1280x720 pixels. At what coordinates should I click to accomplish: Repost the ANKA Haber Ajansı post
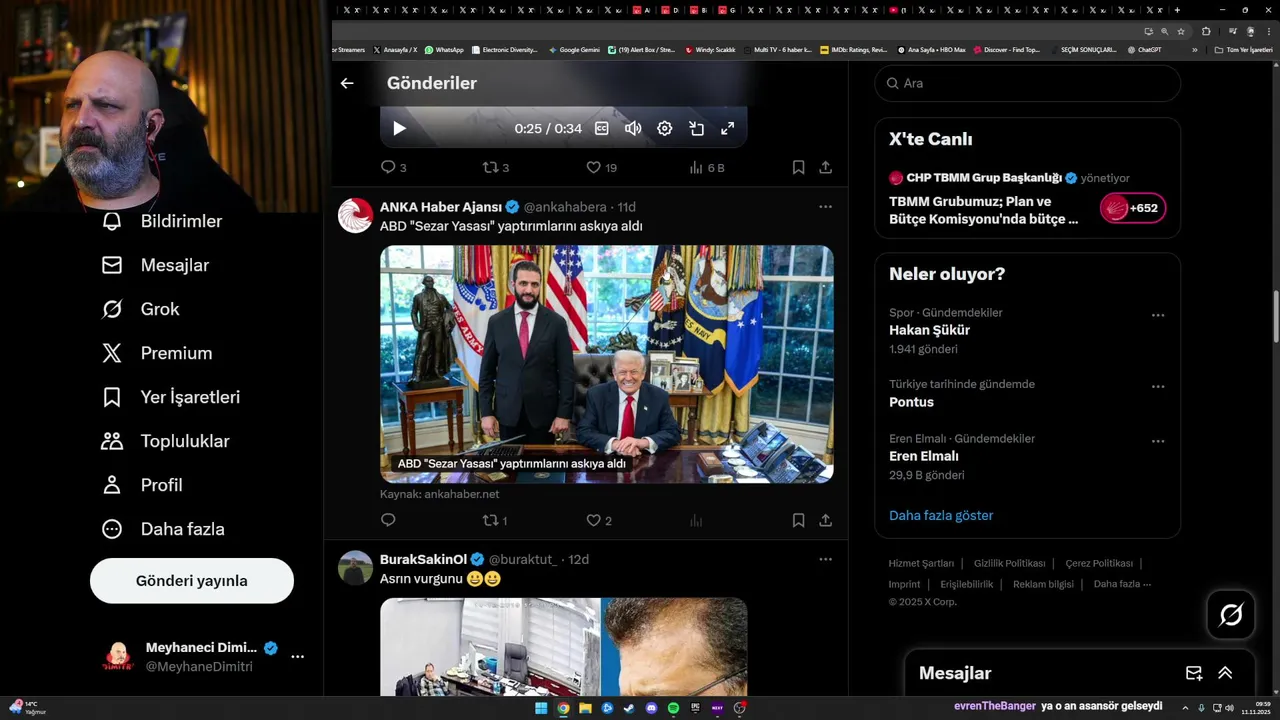[495, 520]
